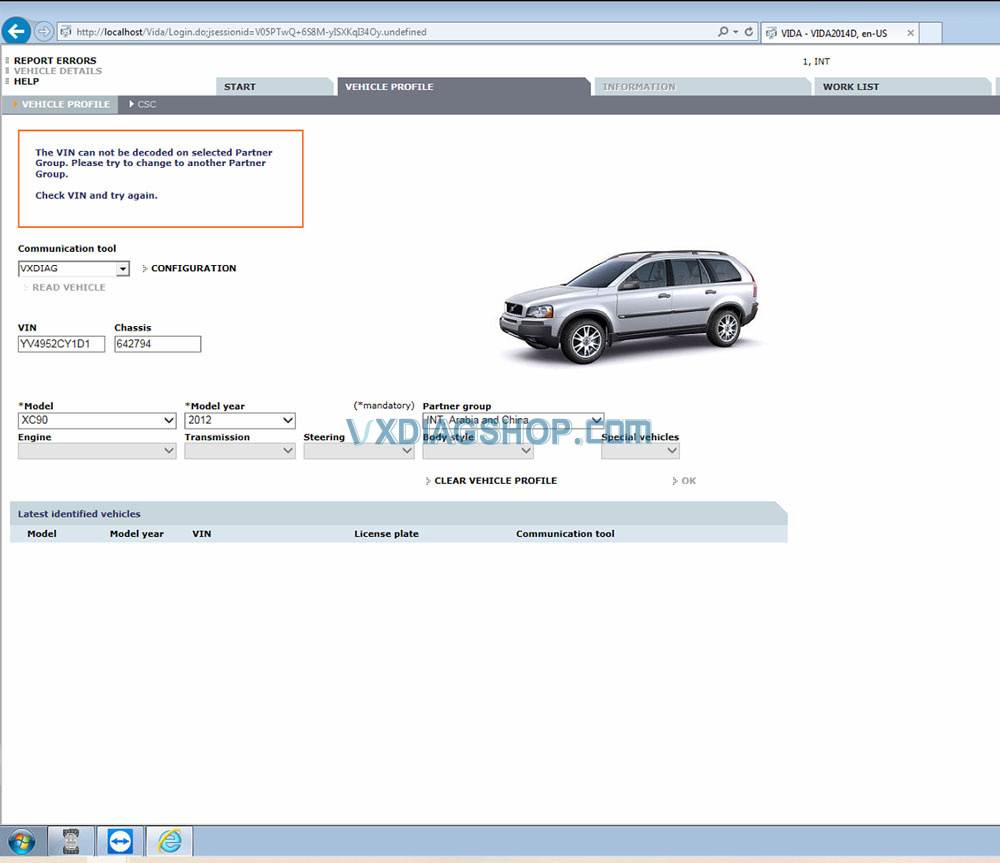Click the VIDA taskbar application icon
The image size is (1000, 863).
[x=71, y=842]
